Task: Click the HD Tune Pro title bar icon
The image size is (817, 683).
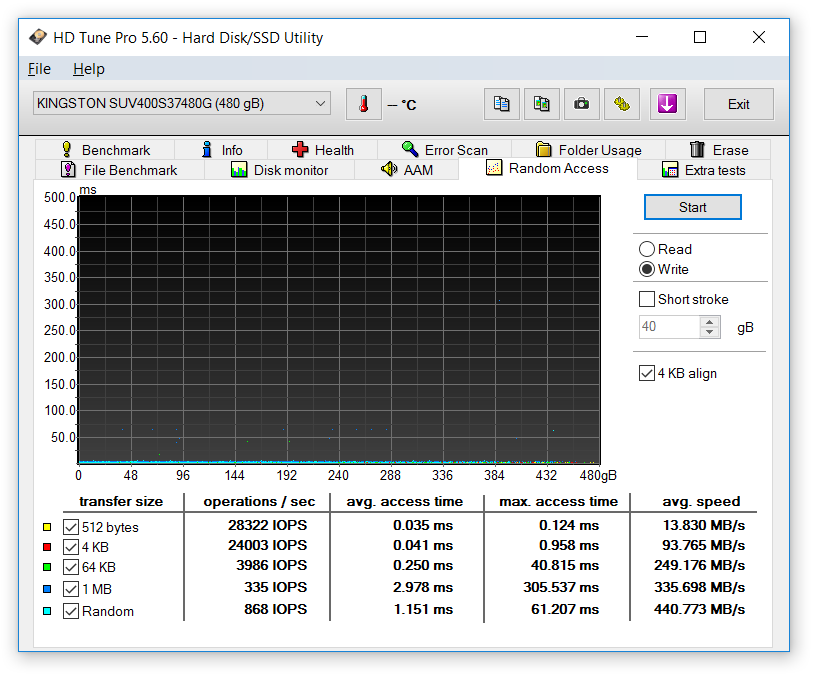Action: (x=38, y=37)
